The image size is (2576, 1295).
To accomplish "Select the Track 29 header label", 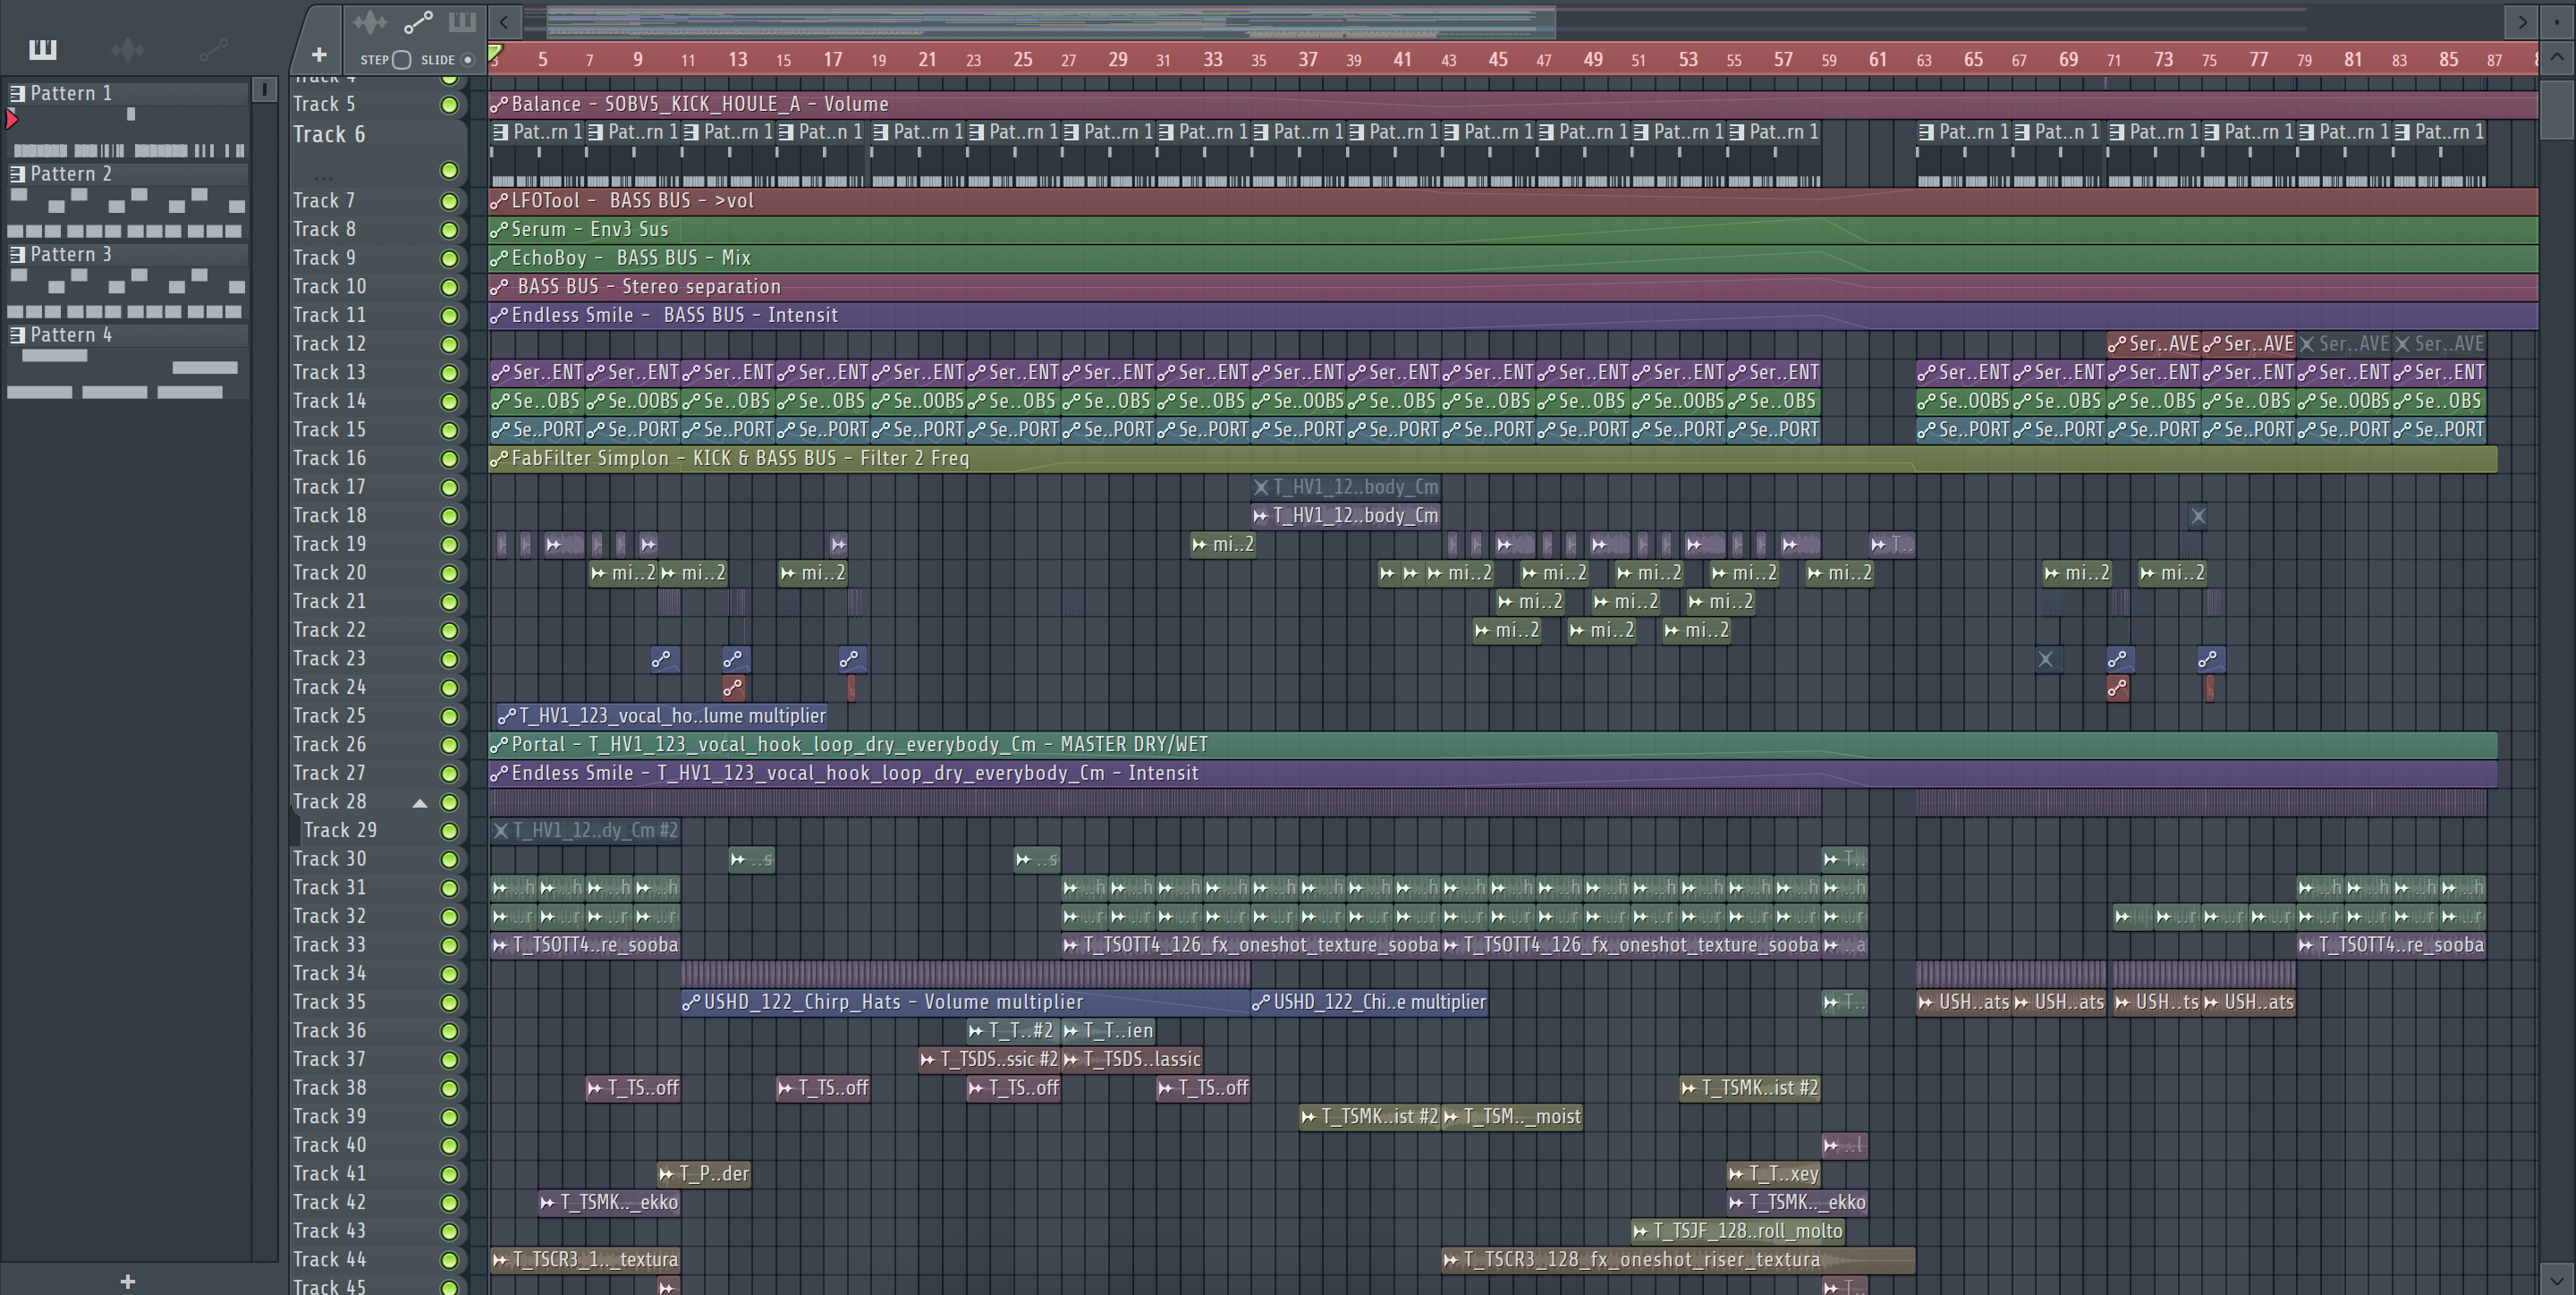I will [x=340, y=830].
